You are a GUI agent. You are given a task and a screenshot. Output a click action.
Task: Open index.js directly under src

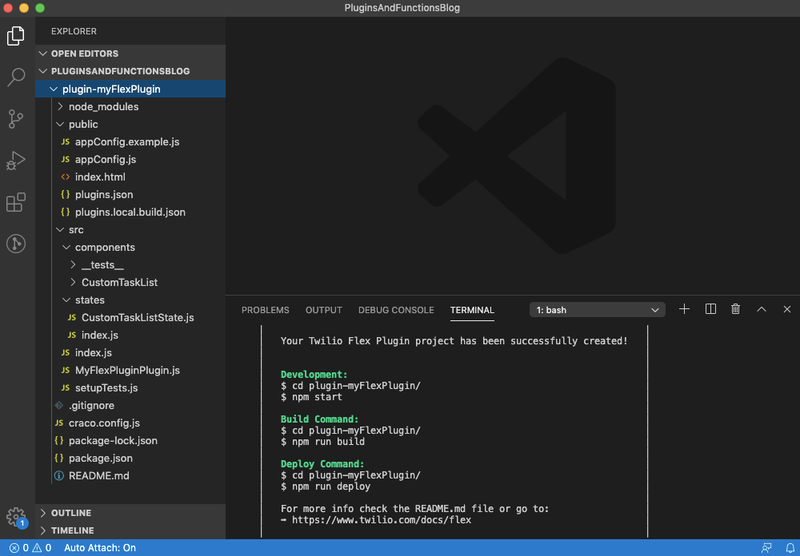[x=130, y=352]
